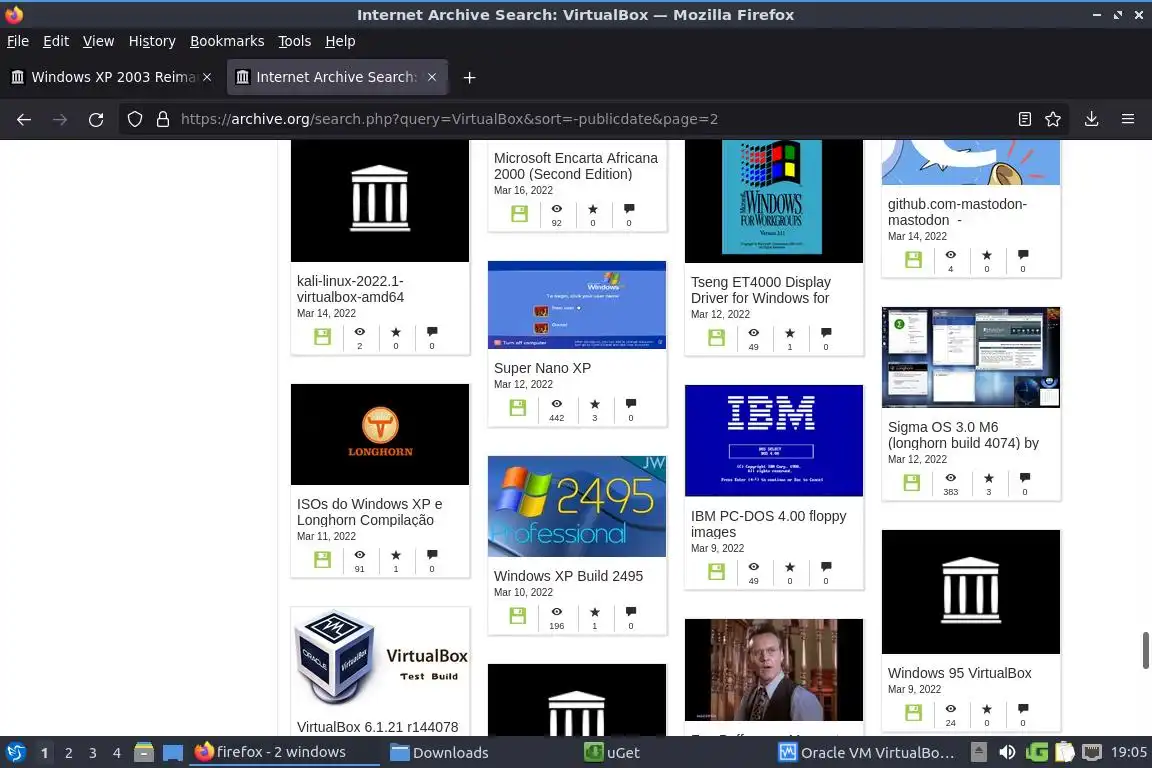
Task: Open the View menu
Action: coord(98,41)
